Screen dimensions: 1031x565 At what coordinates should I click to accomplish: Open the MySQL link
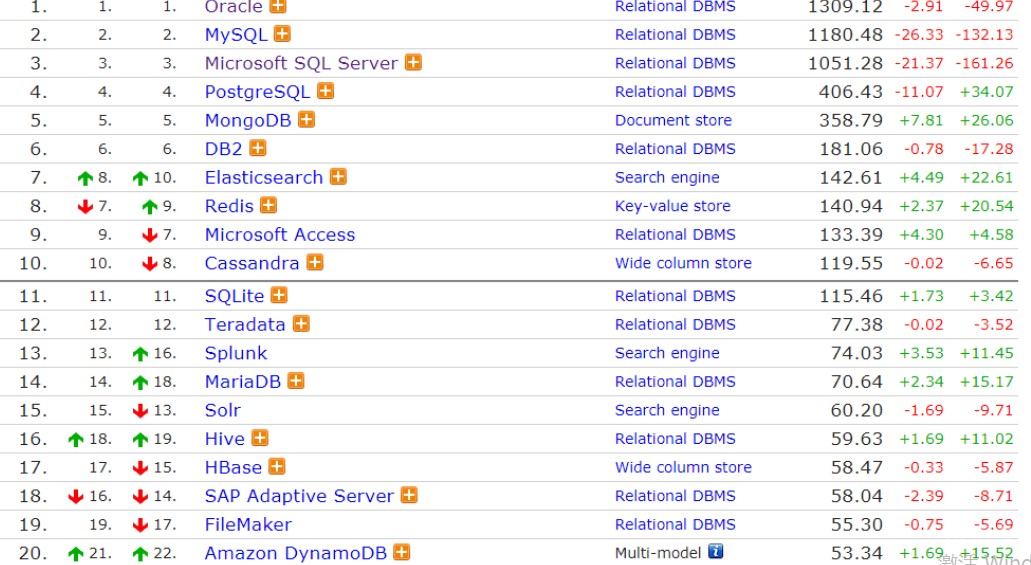(x=236, y=35)
